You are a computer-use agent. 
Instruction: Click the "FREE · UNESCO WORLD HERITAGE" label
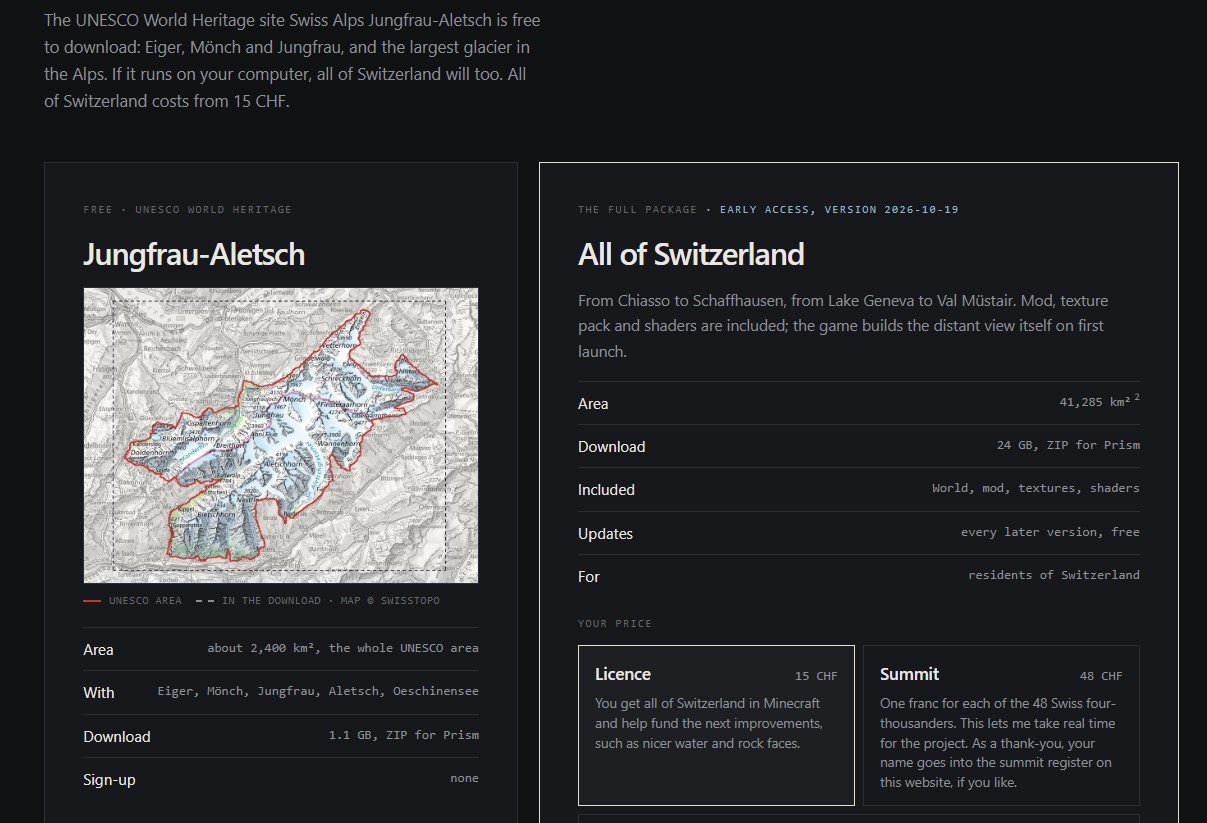click(x=188, y=210)
